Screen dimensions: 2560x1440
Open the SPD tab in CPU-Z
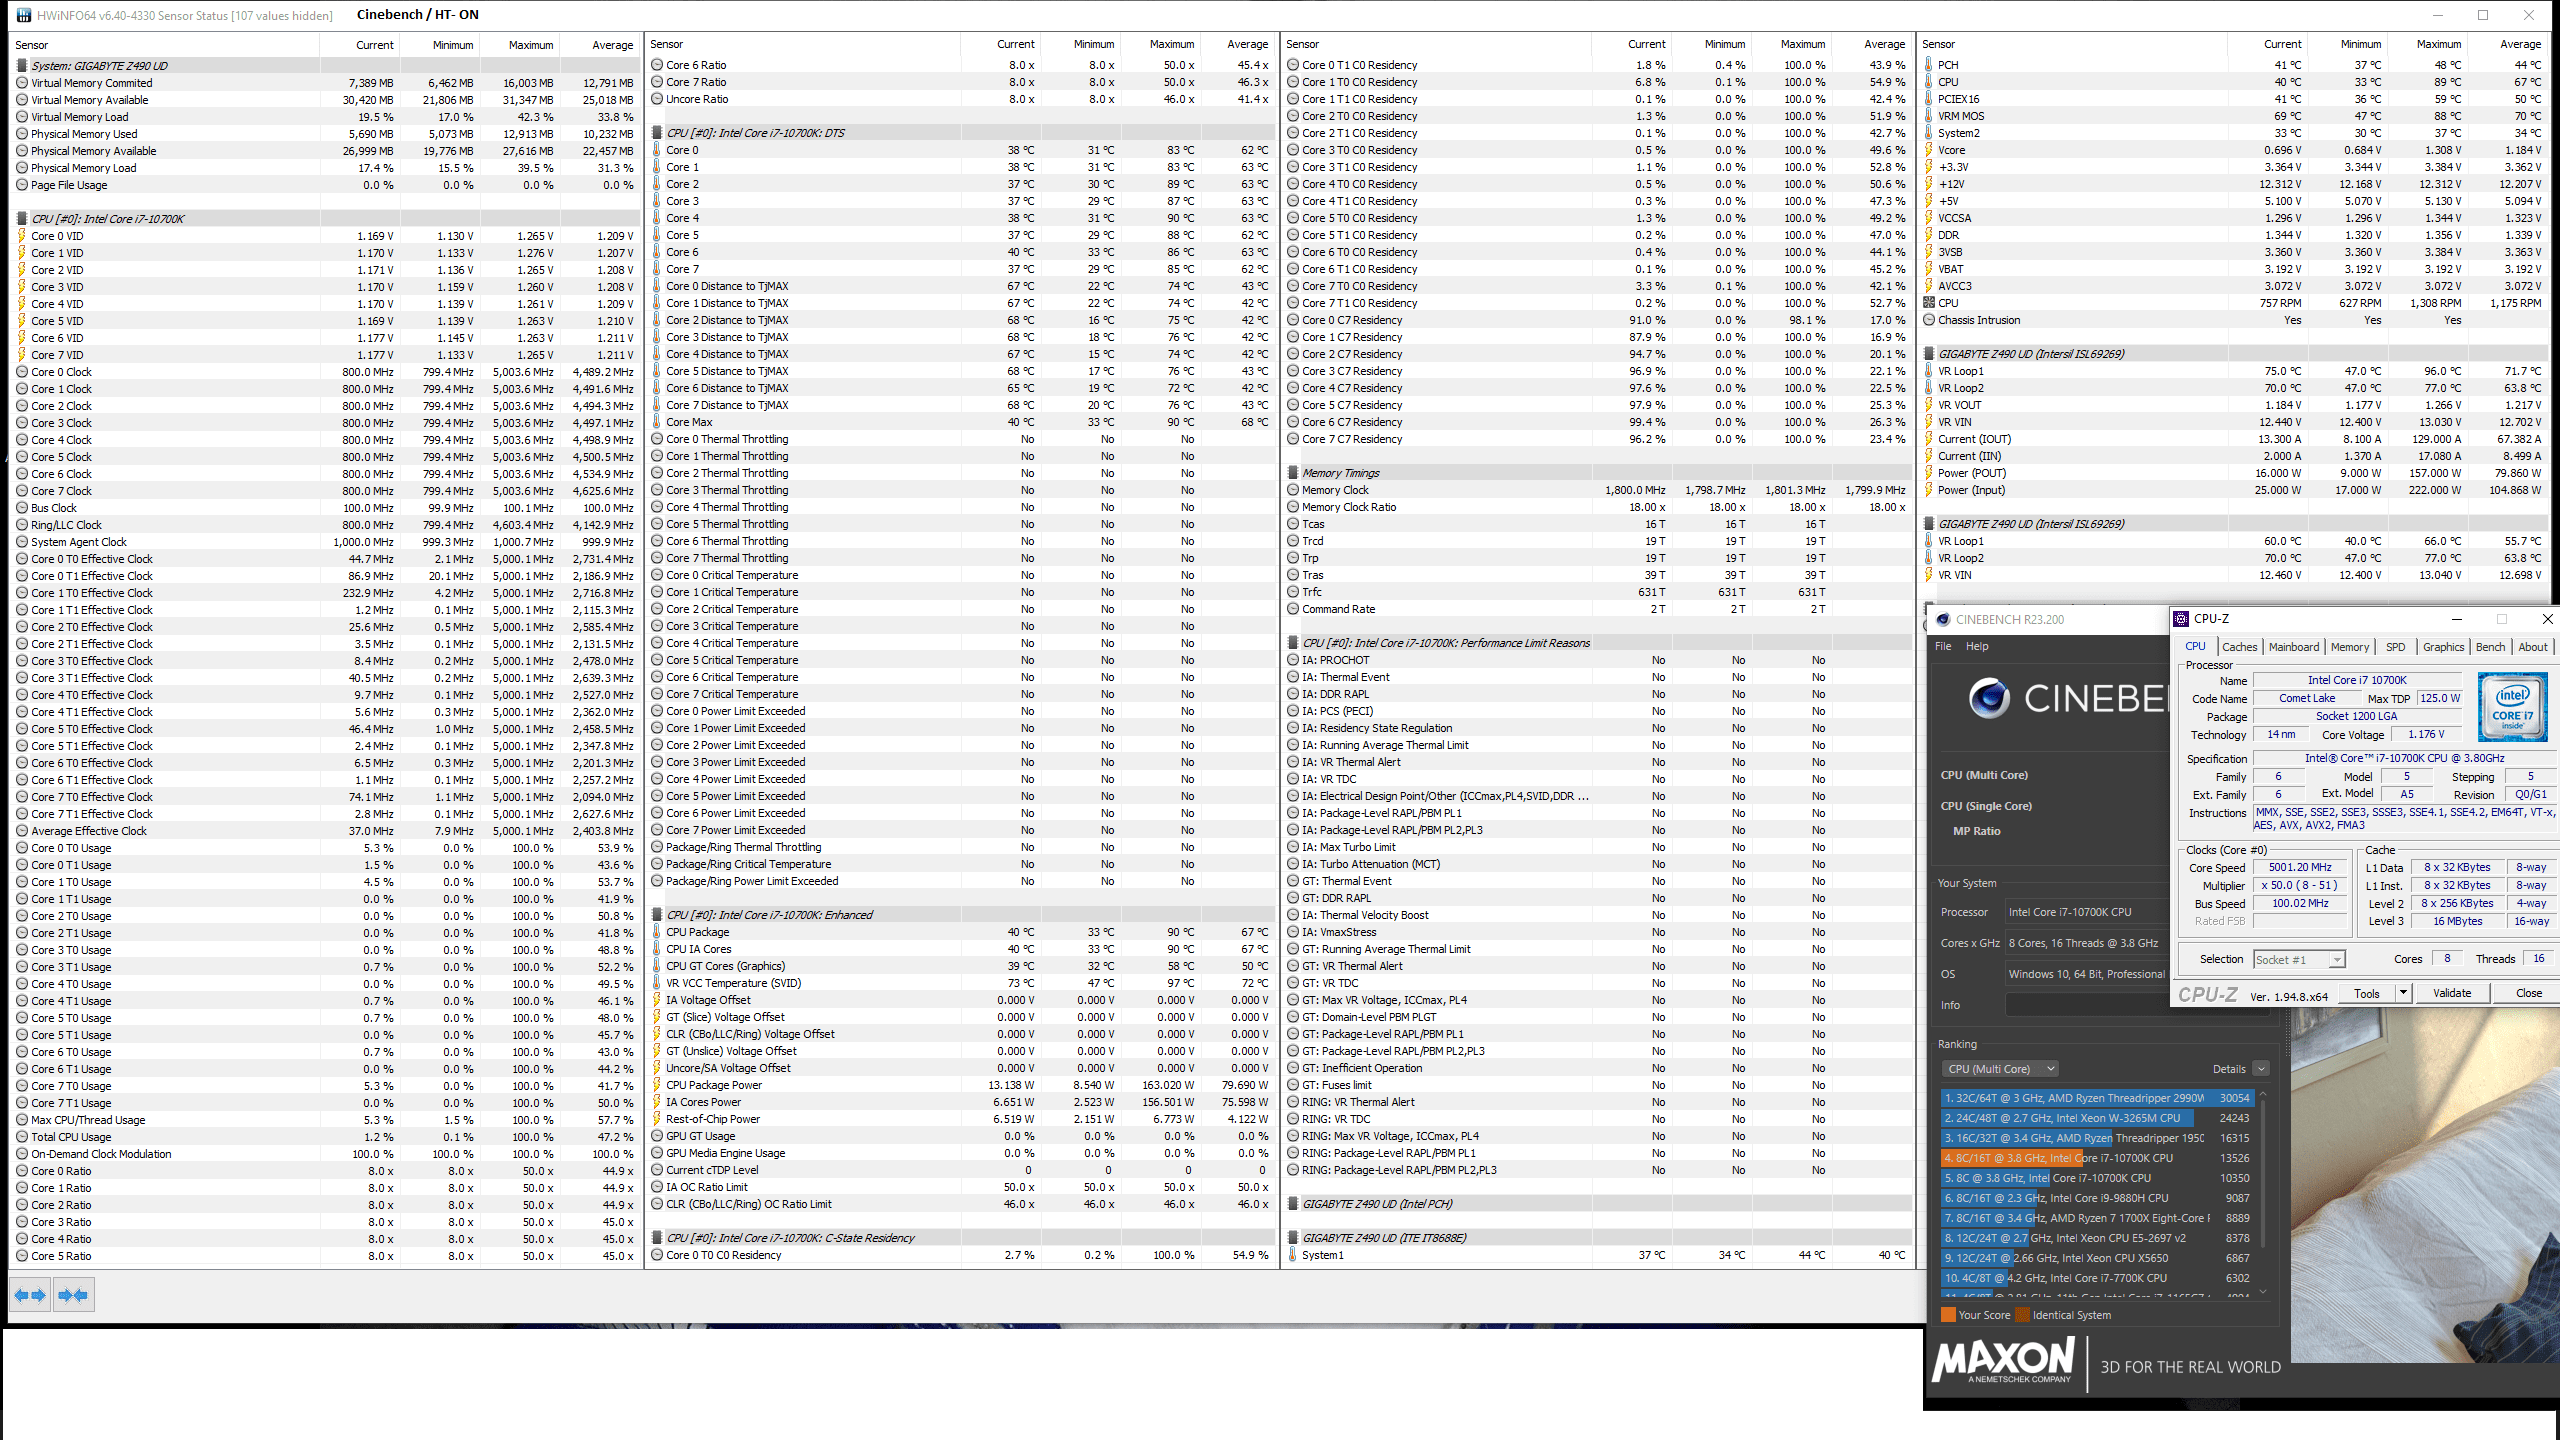point(2395,647)
